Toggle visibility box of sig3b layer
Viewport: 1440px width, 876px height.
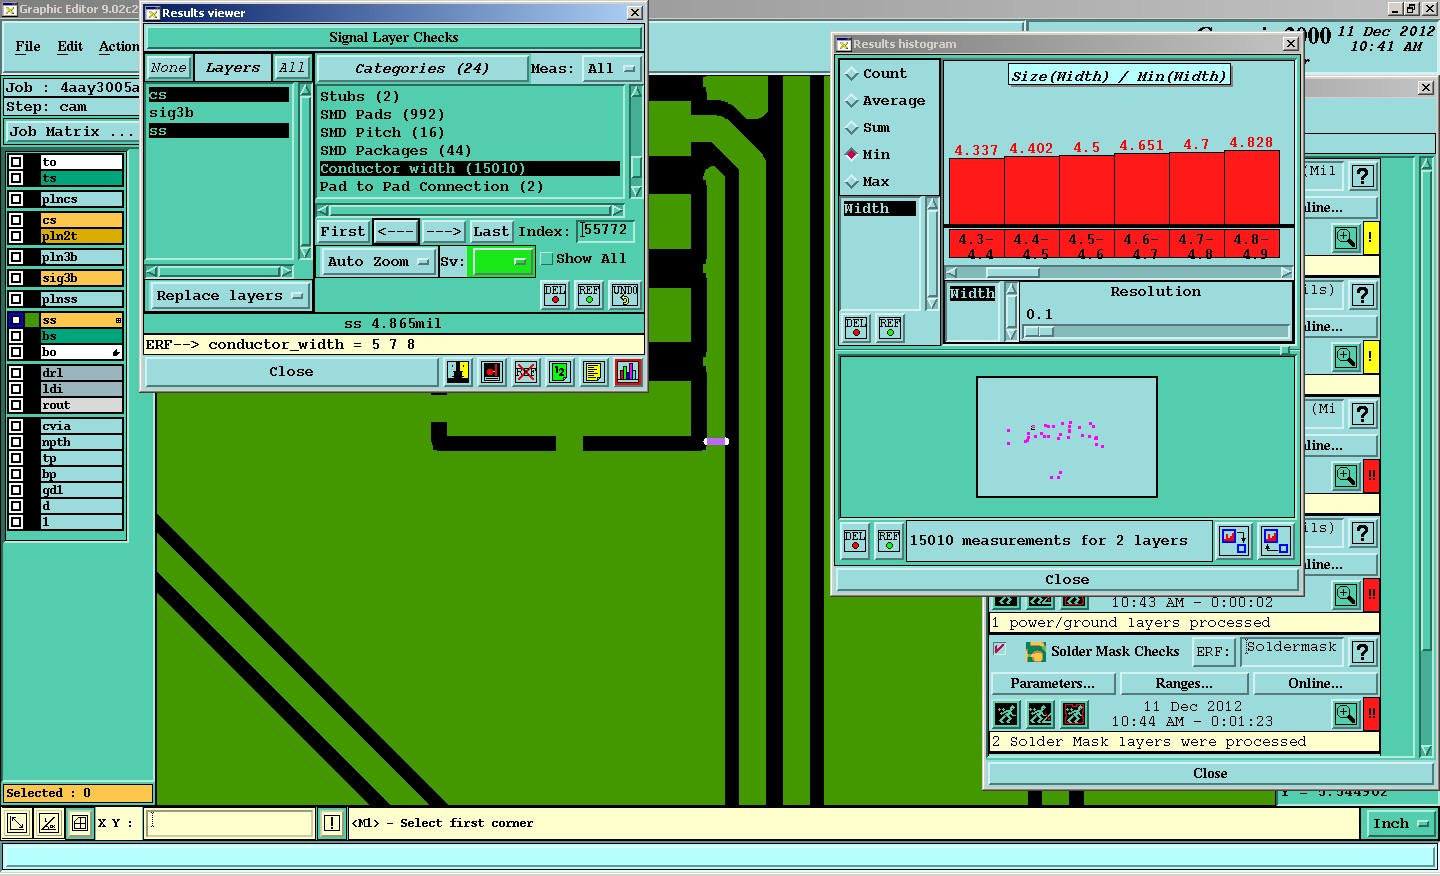click(16, 278)
